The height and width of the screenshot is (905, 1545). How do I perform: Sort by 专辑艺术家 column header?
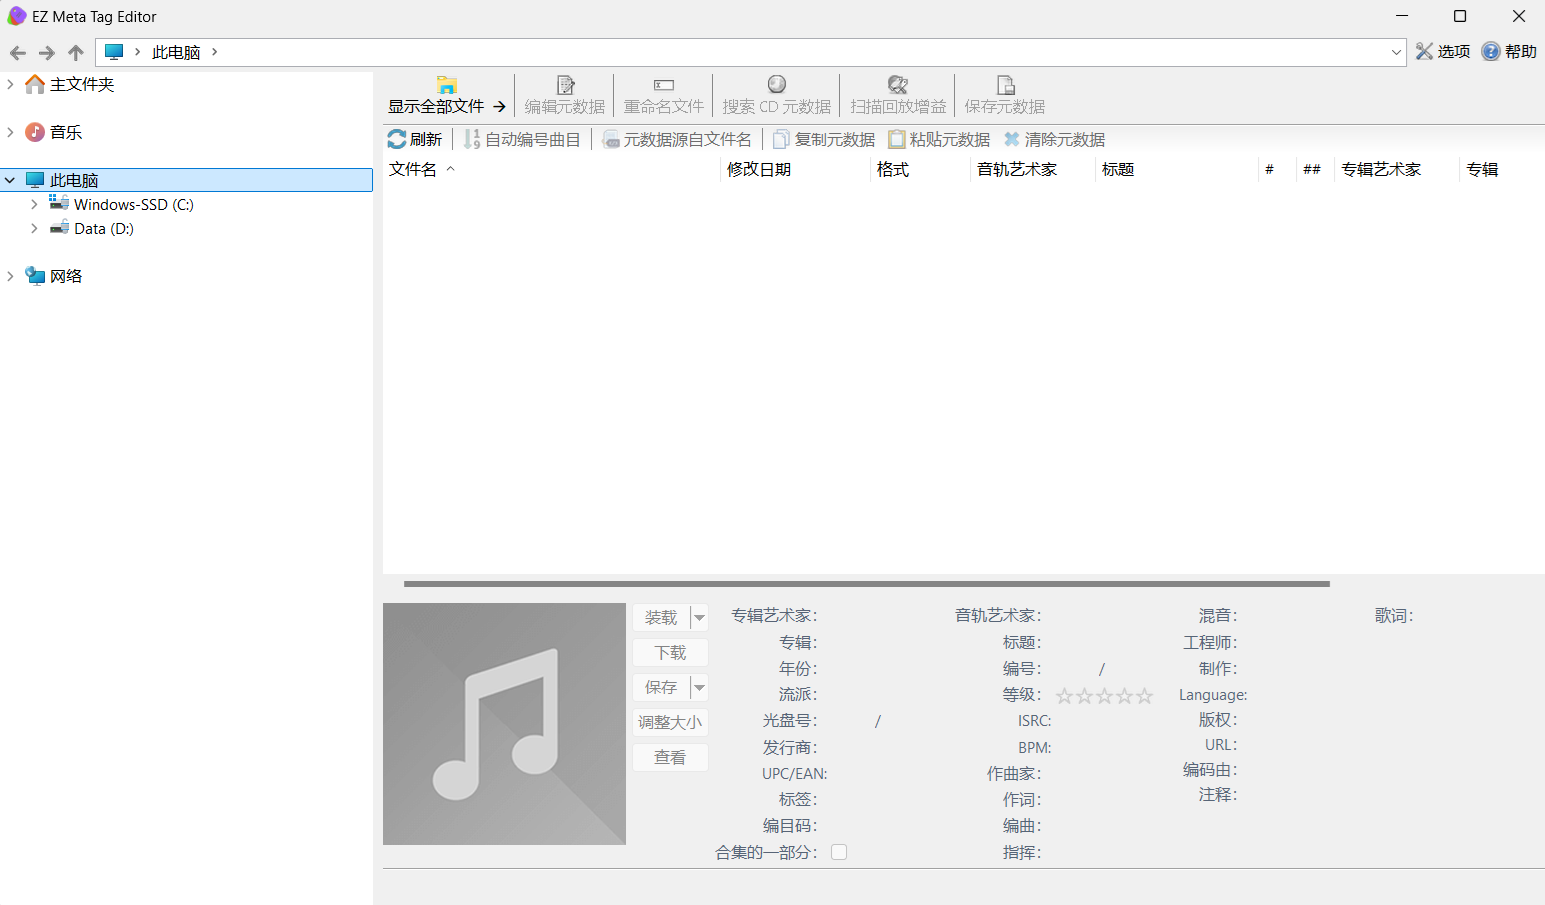[x=1397, y=170]
